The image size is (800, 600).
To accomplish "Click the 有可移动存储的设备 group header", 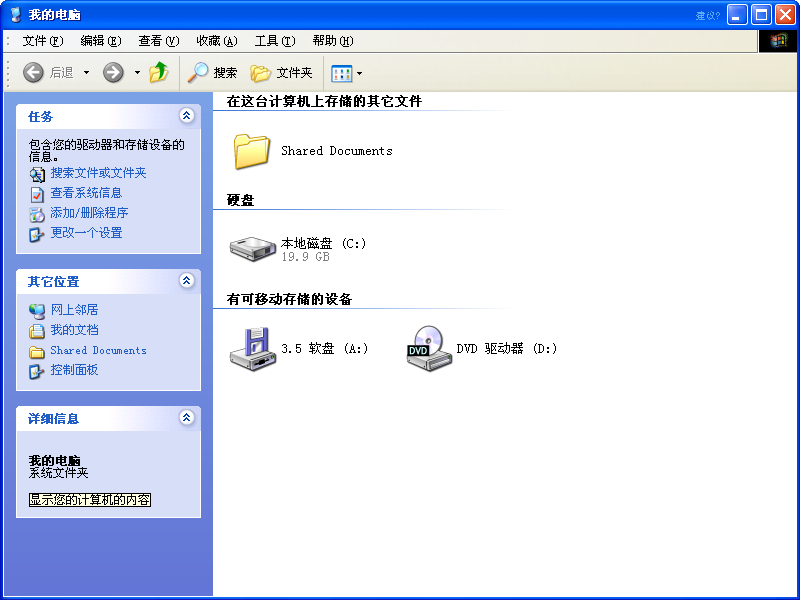I will point(289,299).
